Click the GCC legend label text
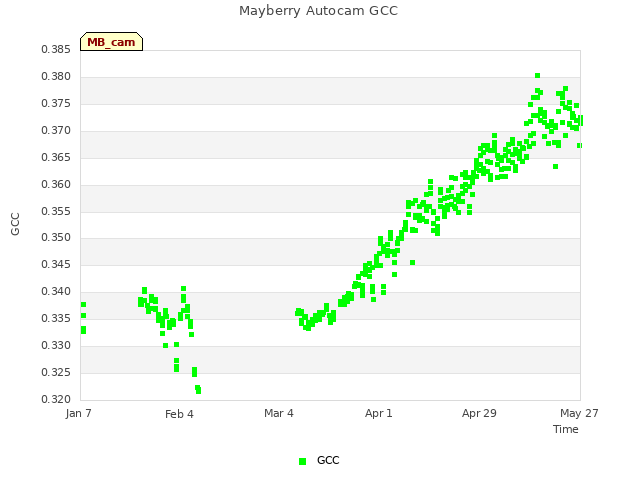This screenshot has height=480, width=640. (x=328, y=460)
